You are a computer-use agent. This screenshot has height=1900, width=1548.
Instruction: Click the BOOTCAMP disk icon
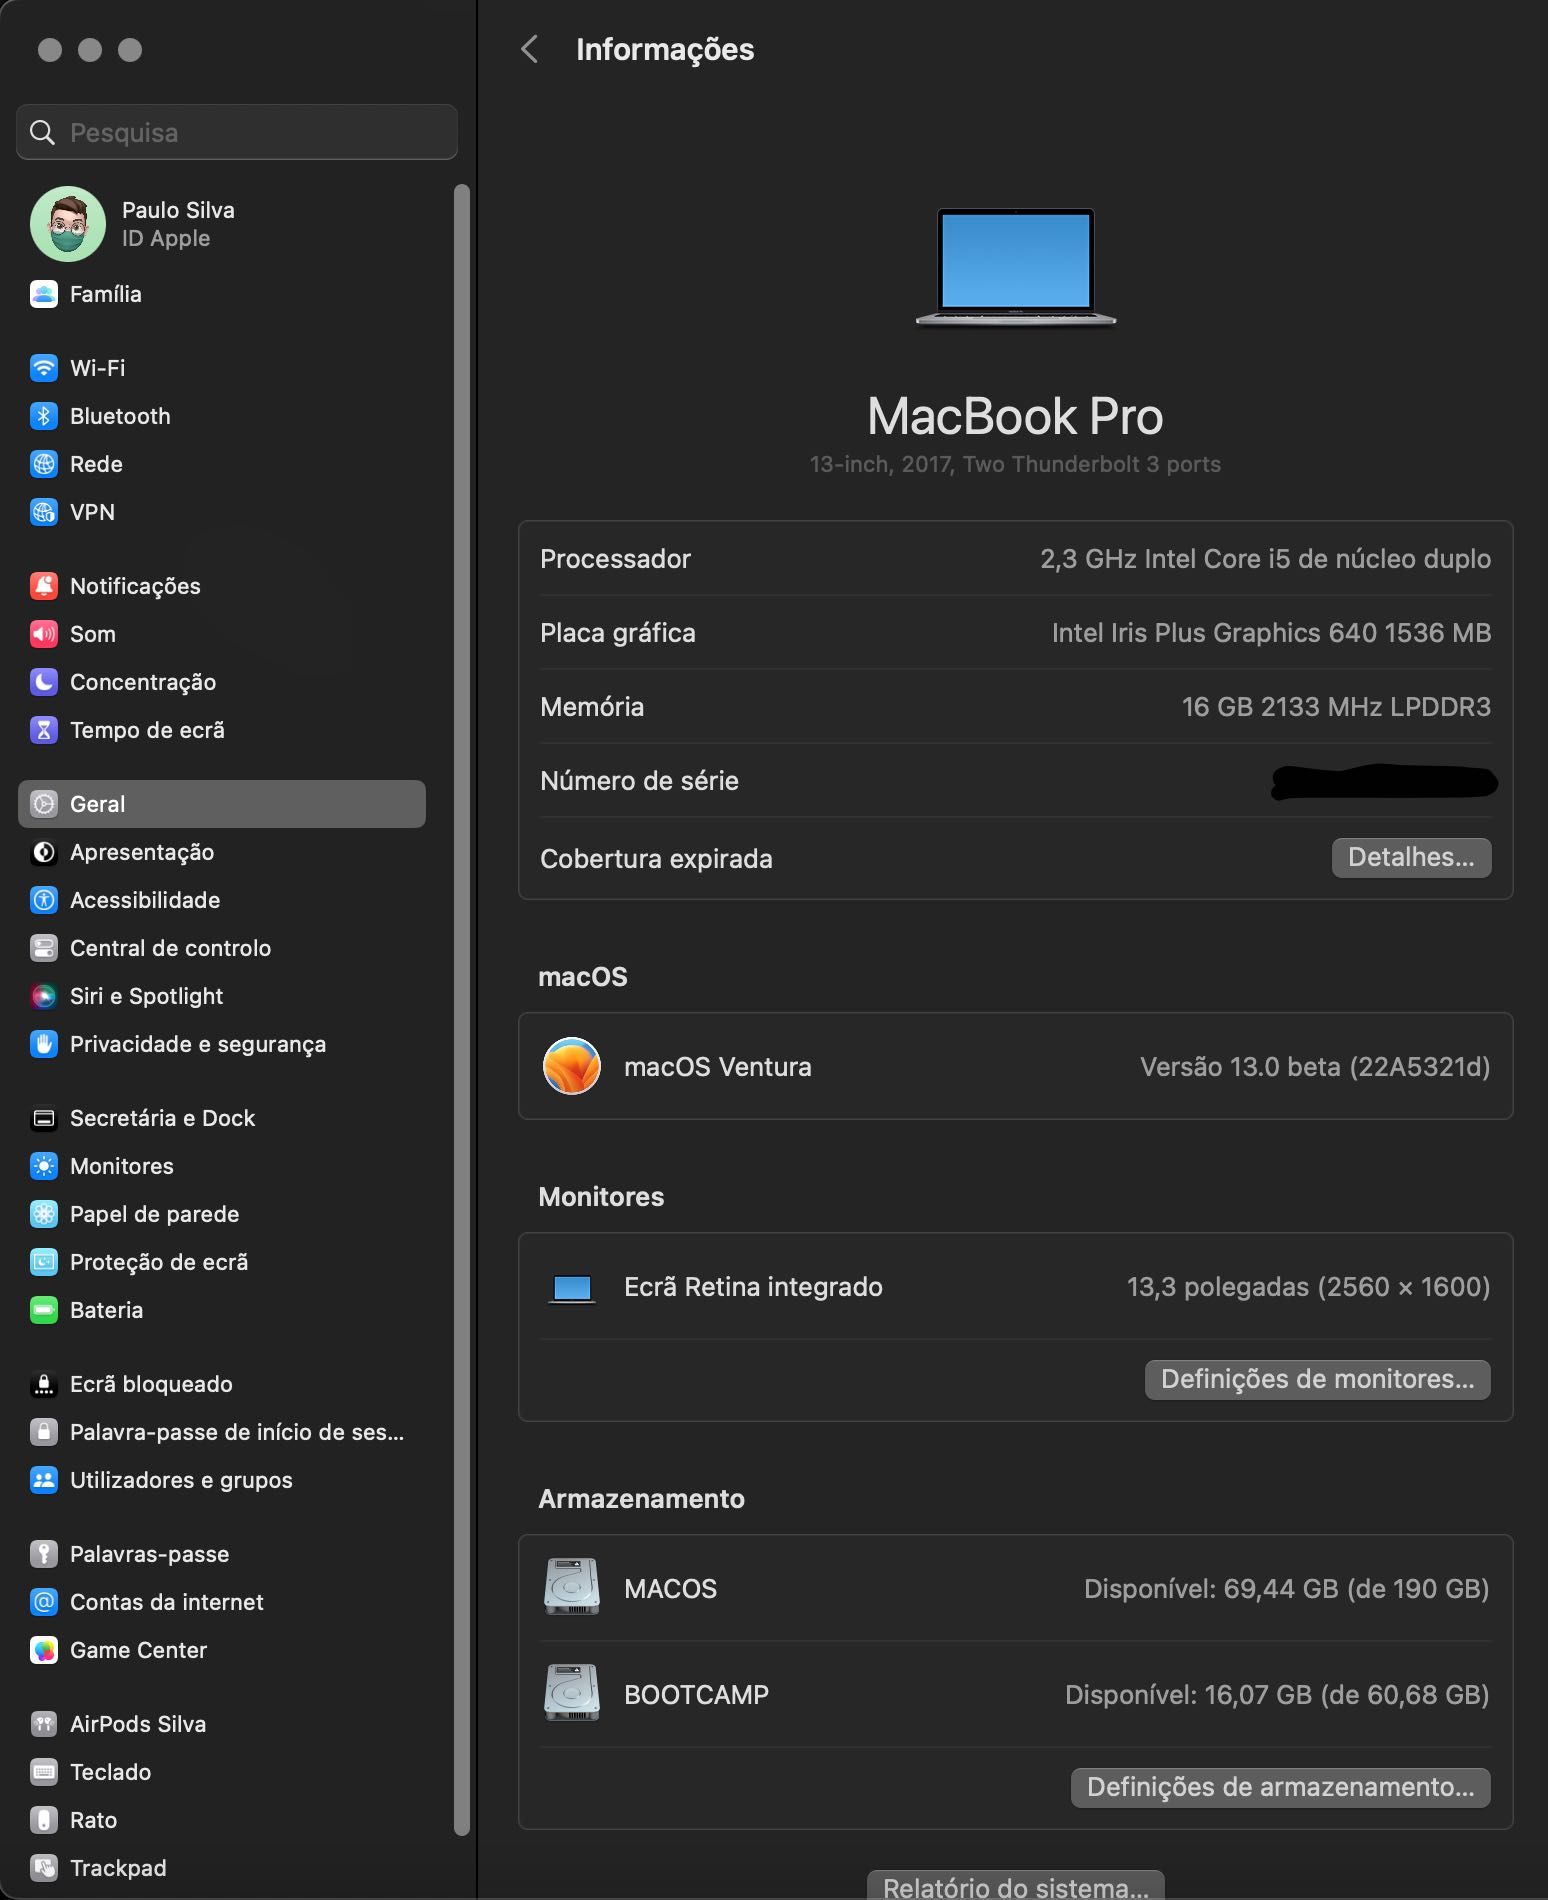(572, 1693)
